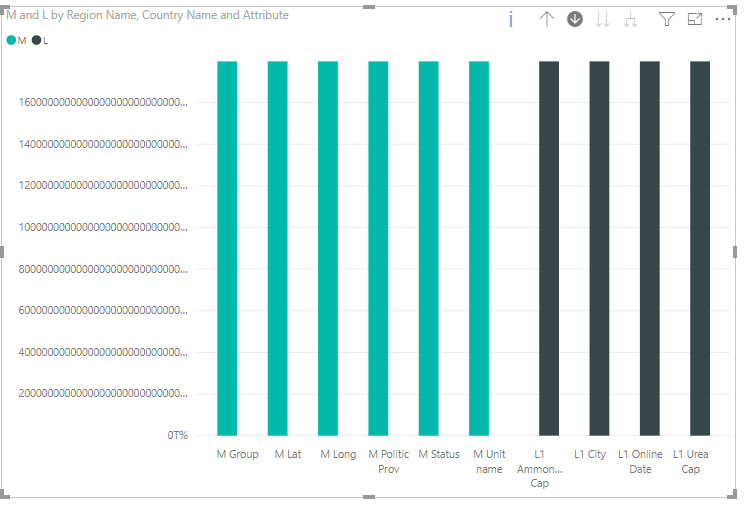Screen dimensions: 745x507
Task: Click M Long axis label
Action: pos(338,454)
